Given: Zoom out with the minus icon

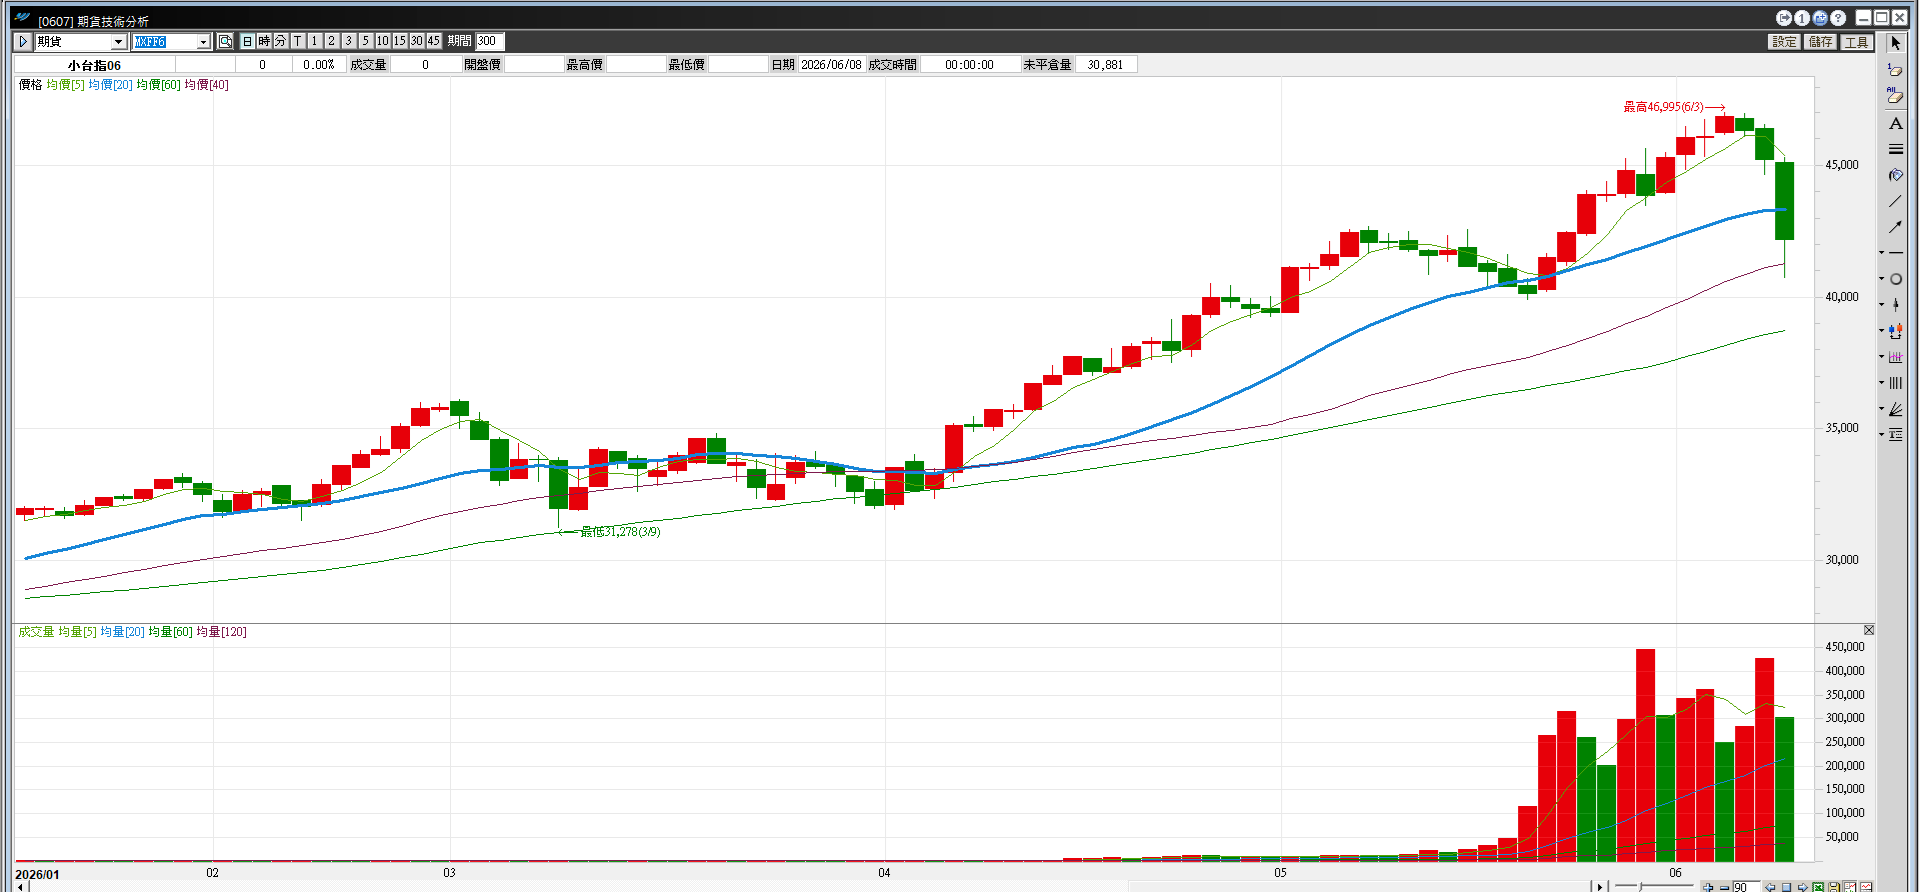Looking at the screenshot, I should point(1724,887).
